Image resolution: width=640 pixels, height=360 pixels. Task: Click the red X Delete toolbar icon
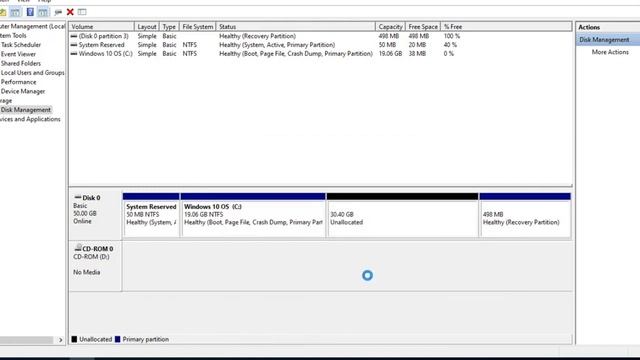coord(70,12)
